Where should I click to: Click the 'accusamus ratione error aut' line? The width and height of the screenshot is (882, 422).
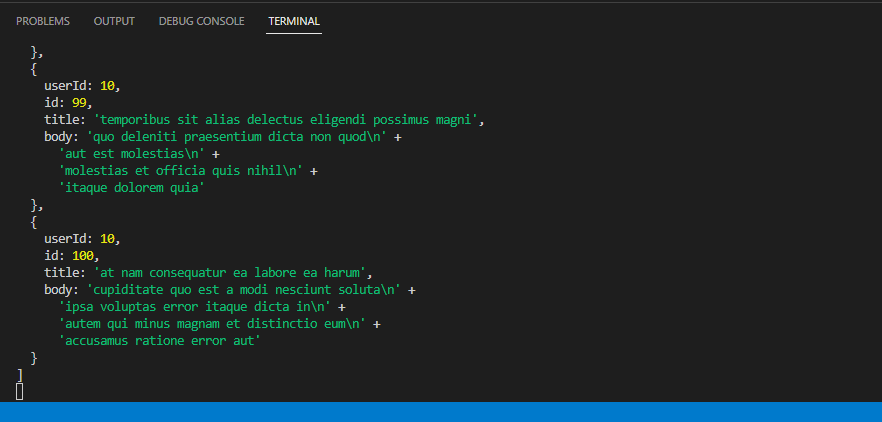[x=160, y=341]
